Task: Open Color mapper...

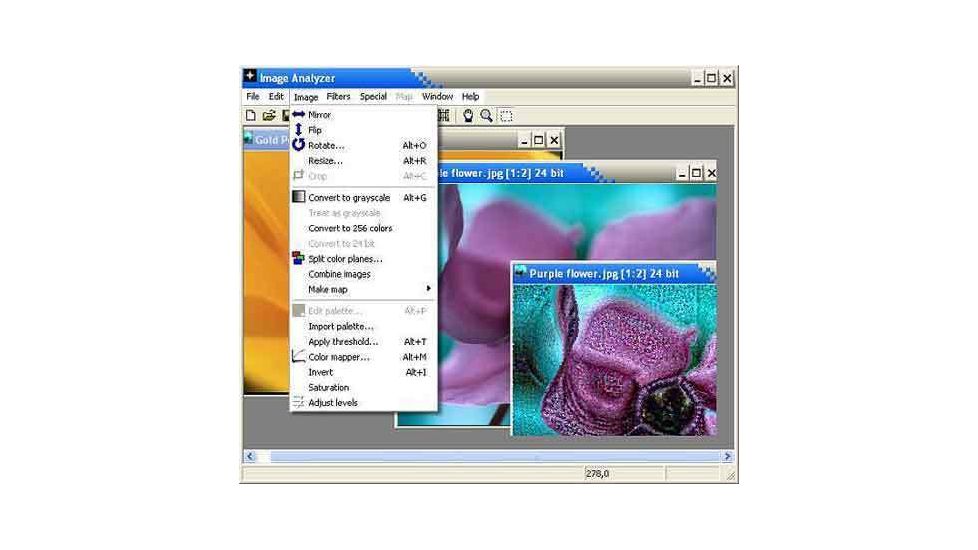Action: [x=363, y=357]
